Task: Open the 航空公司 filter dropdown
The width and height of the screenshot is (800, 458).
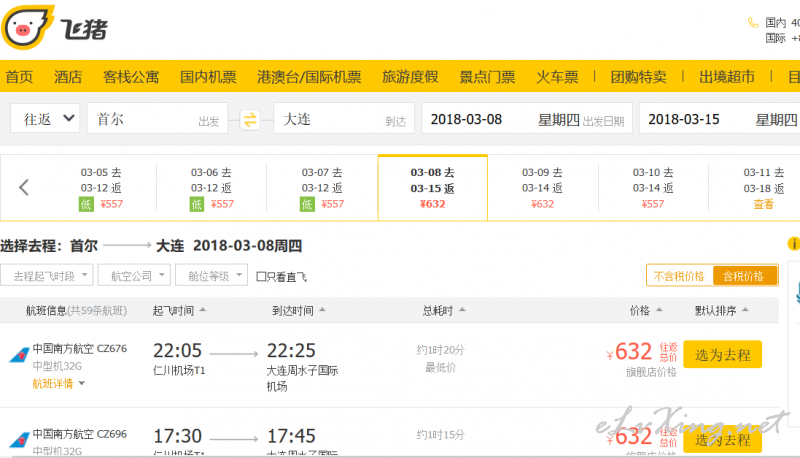Action: click(x=134, y=275)
